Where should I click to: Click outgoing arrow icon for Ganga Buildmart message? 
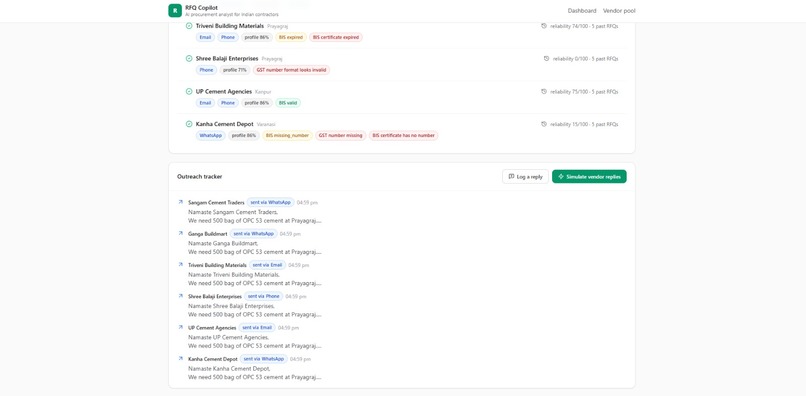[x=180, y=233]
